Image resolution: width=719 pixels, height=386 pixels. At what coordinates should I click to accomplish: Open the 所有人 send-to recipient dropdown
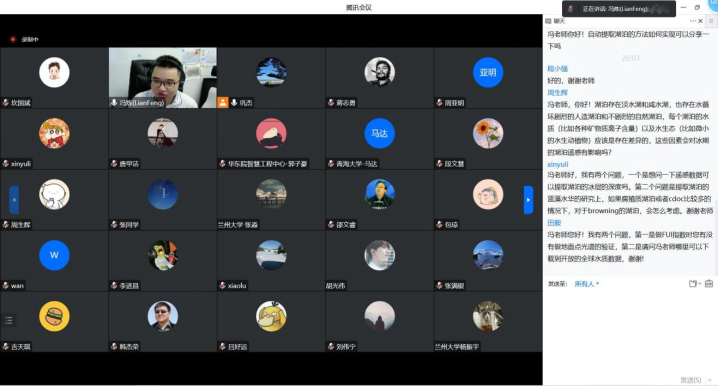pos(587,284)
